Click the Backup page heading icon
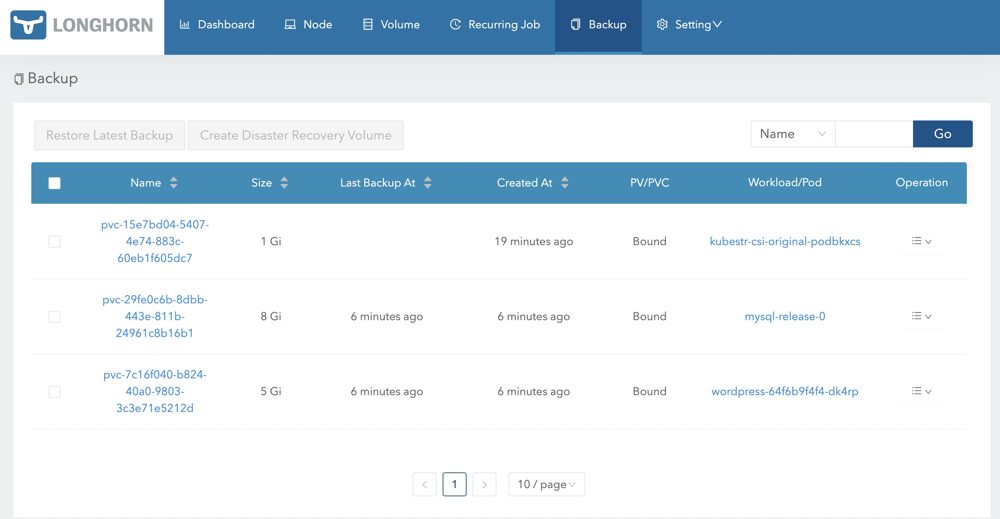 19,79
